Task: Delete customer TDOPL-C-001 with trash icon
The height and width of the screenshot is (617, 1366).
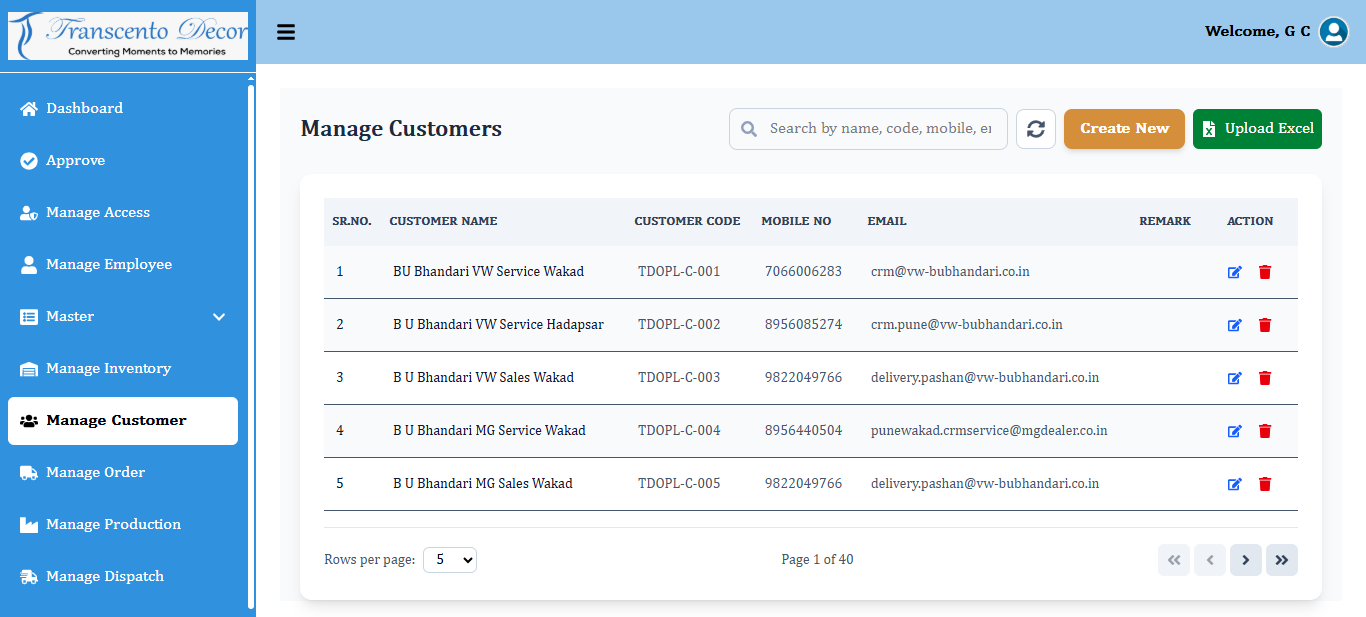Action: tap(1265, 272)
